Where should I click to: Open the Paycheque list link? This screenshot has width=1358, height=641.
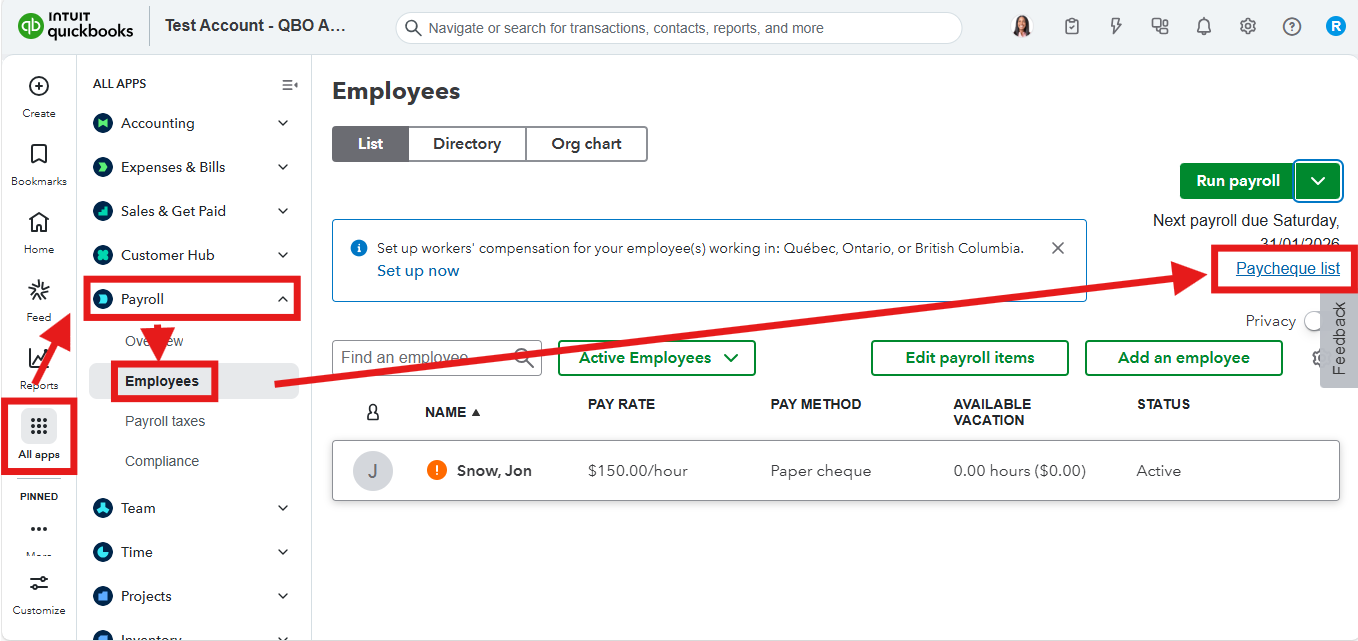point(1287,268)
